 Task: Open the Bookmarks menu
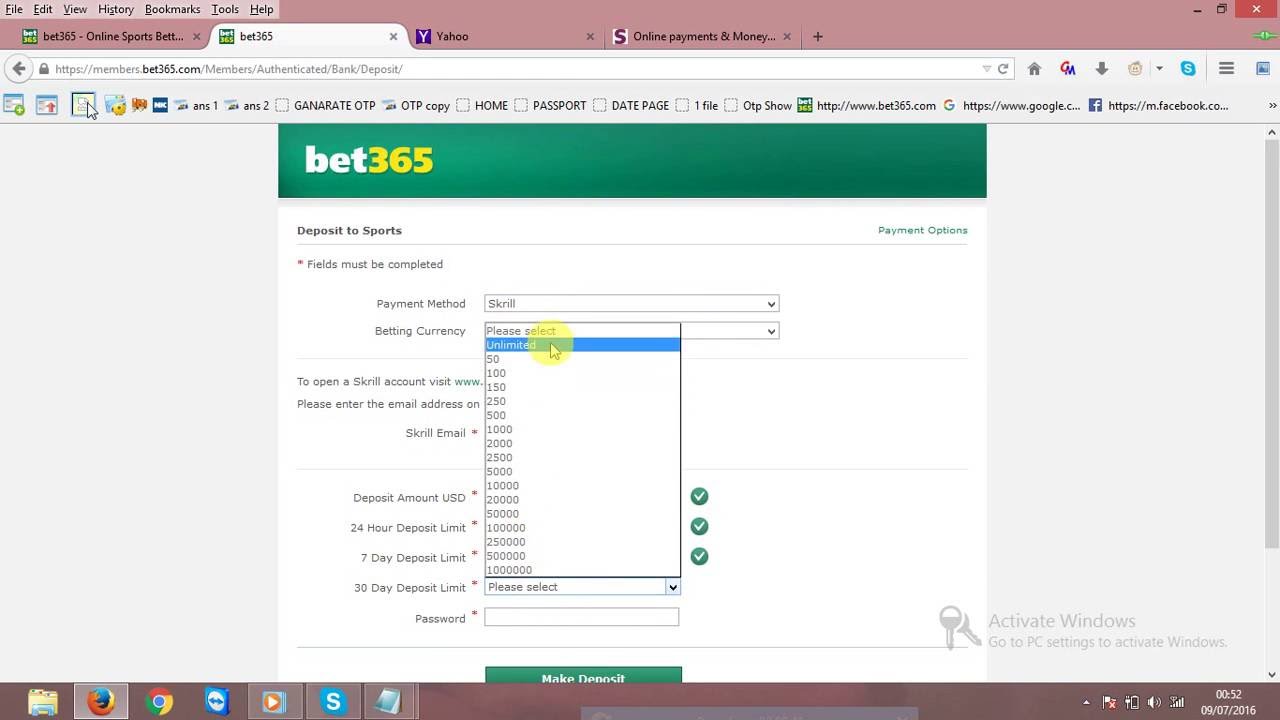[x=172, y=9]
